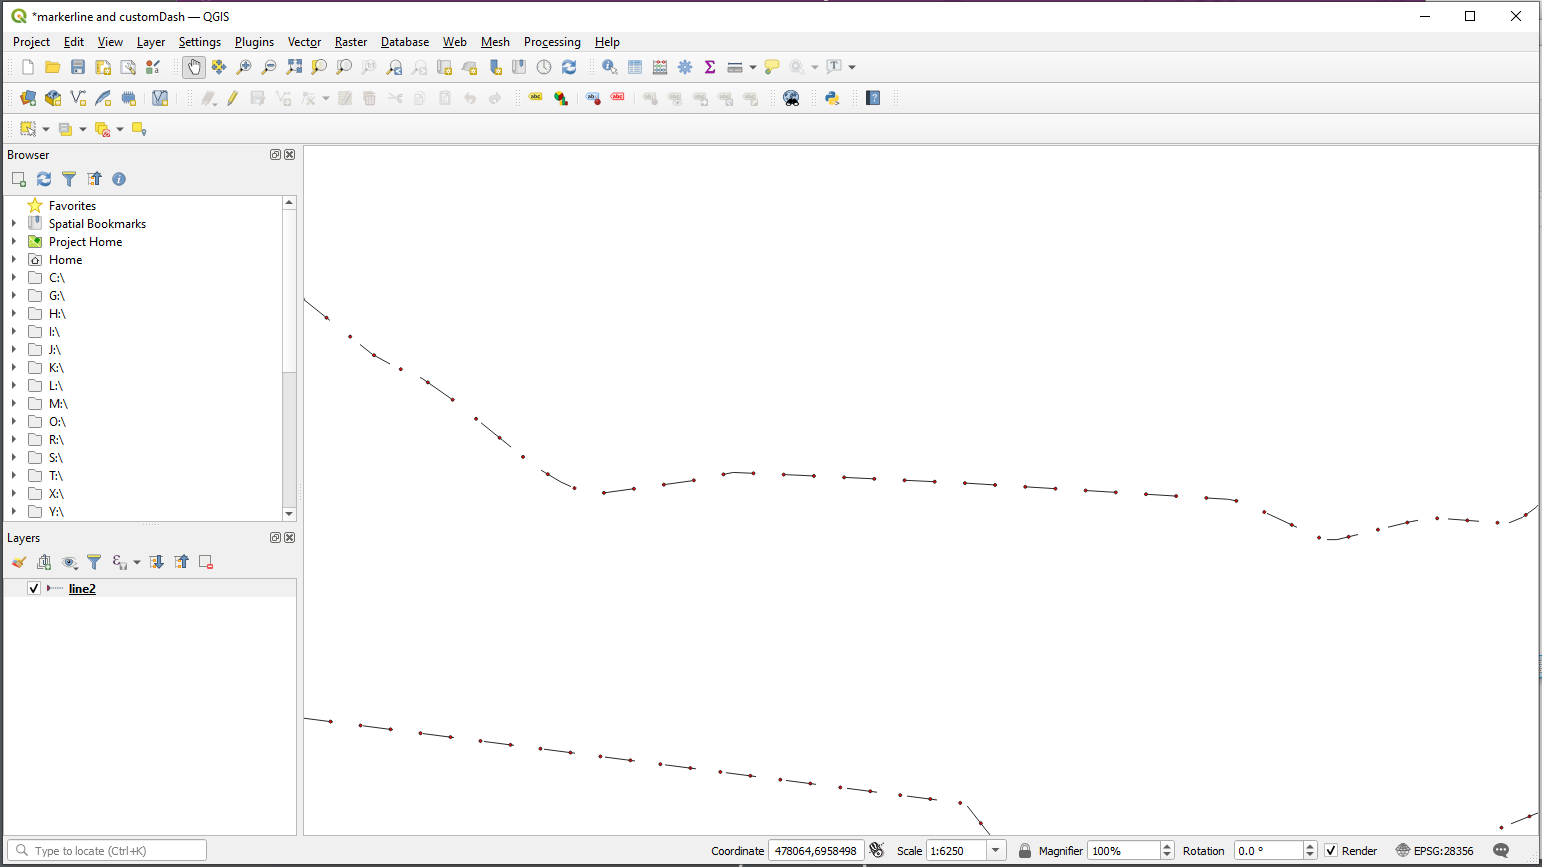Click the Toggle Editing pencil icon

pyautogui.click(x=232, y=98)
